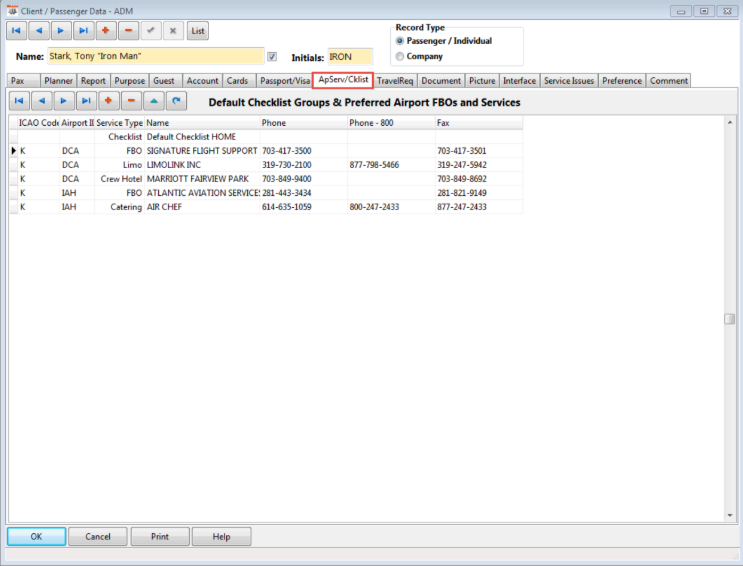Go to first client record in top toolbar
743x566 pixels.
tap(18, 31)
